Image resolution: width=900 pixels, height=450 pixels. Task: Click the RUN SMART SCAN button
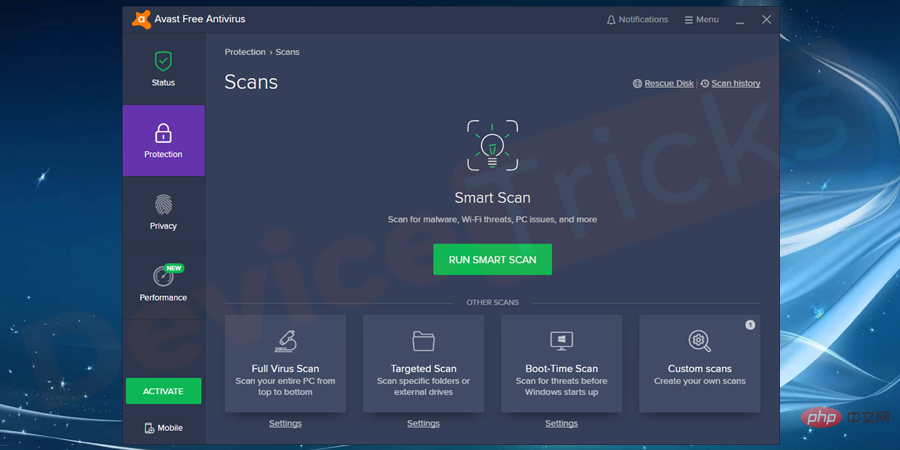tap(492, 259)
